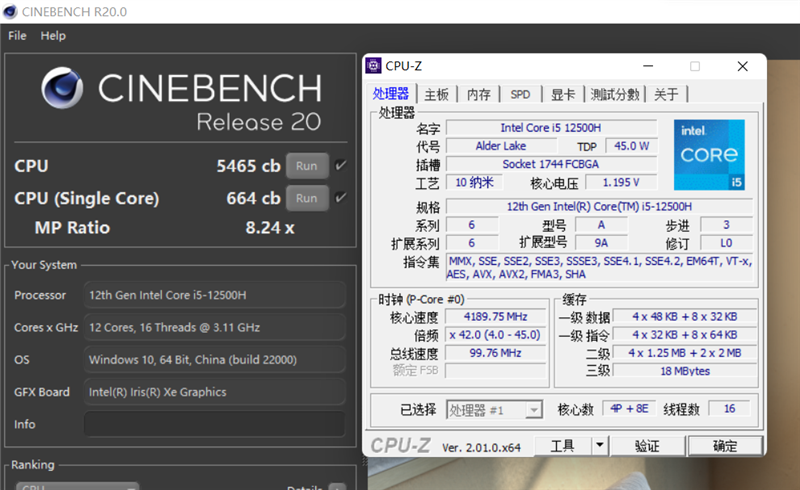Switch to the 内存 tab
800x490 pixels.
pyautogui.click(x=479, y=94)
